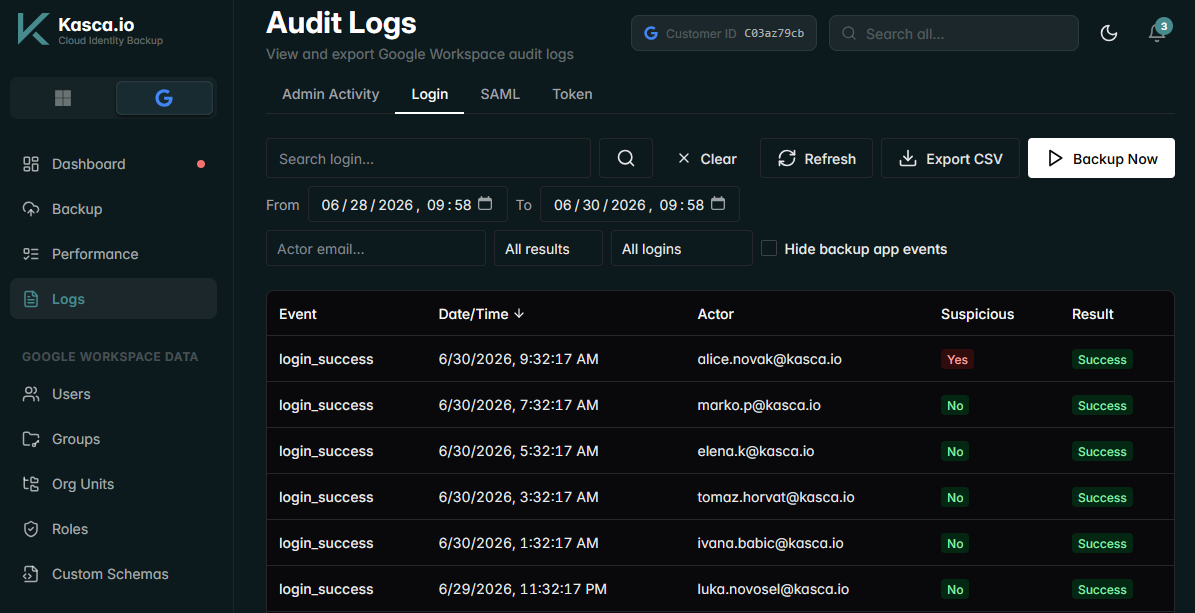Viewport: 1195px width, 613px height.
Task: Click the To date field 06/30/2026
Action: (x=639, y=204)
